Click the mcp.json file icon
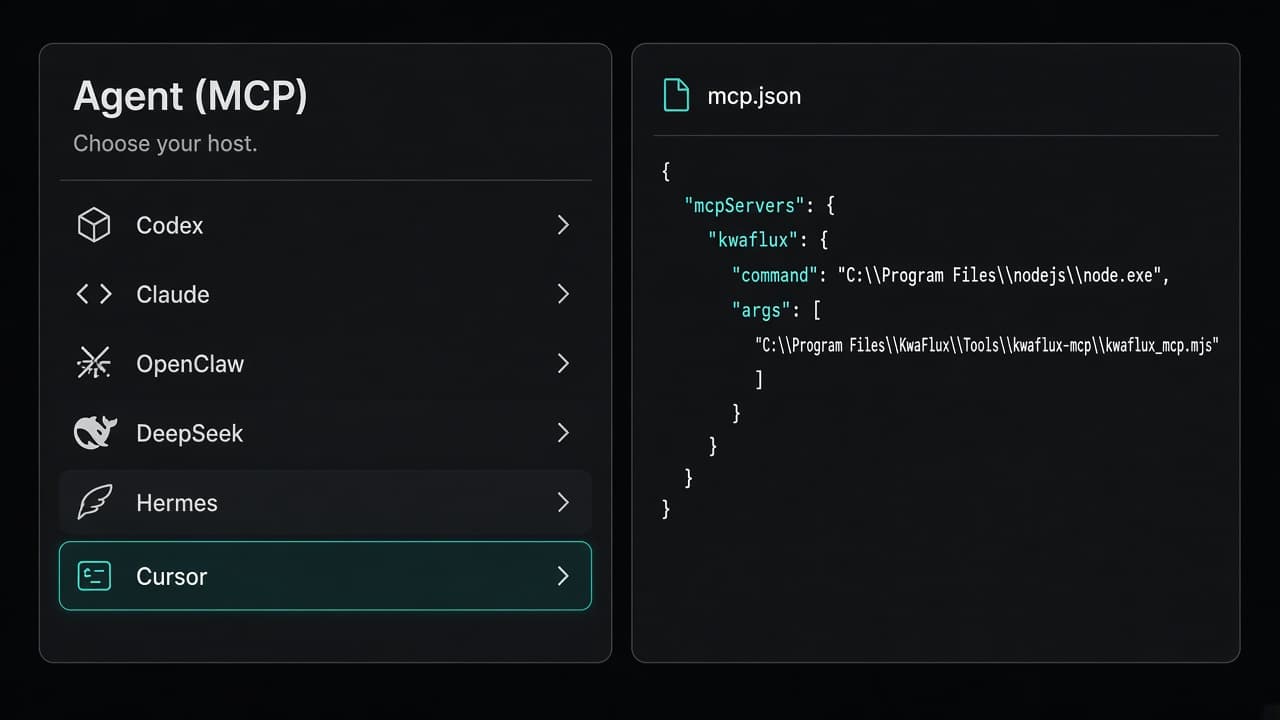Screen dimensions: 1280x720 pos(677,96)
